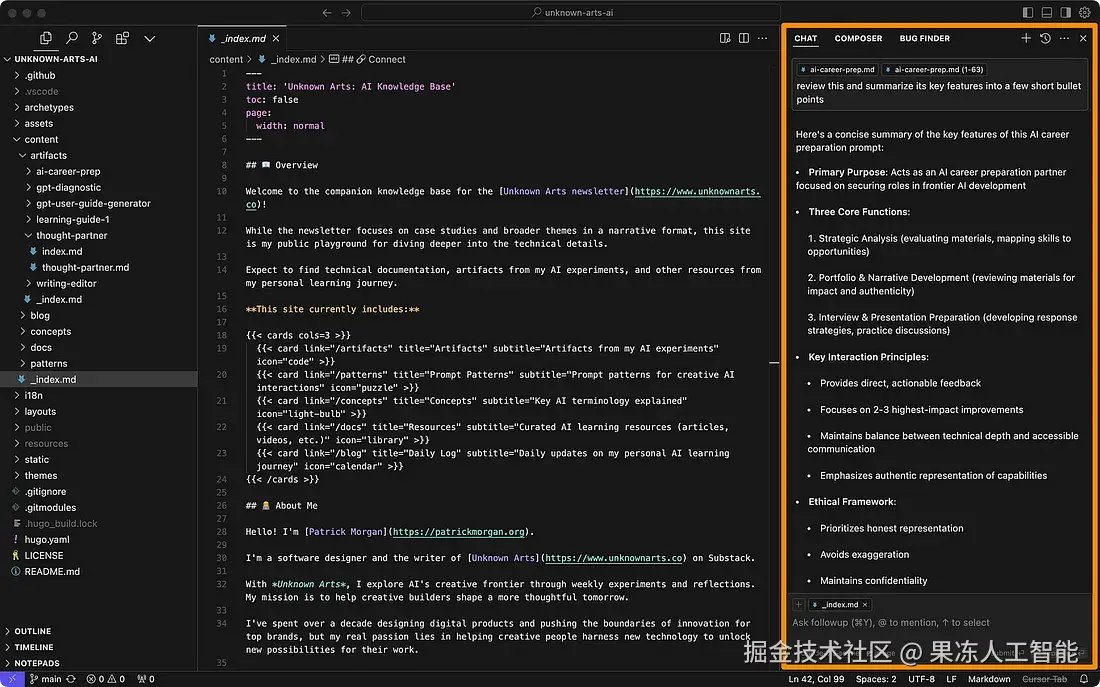Expand the TIMELINE section

coord(98,647)
